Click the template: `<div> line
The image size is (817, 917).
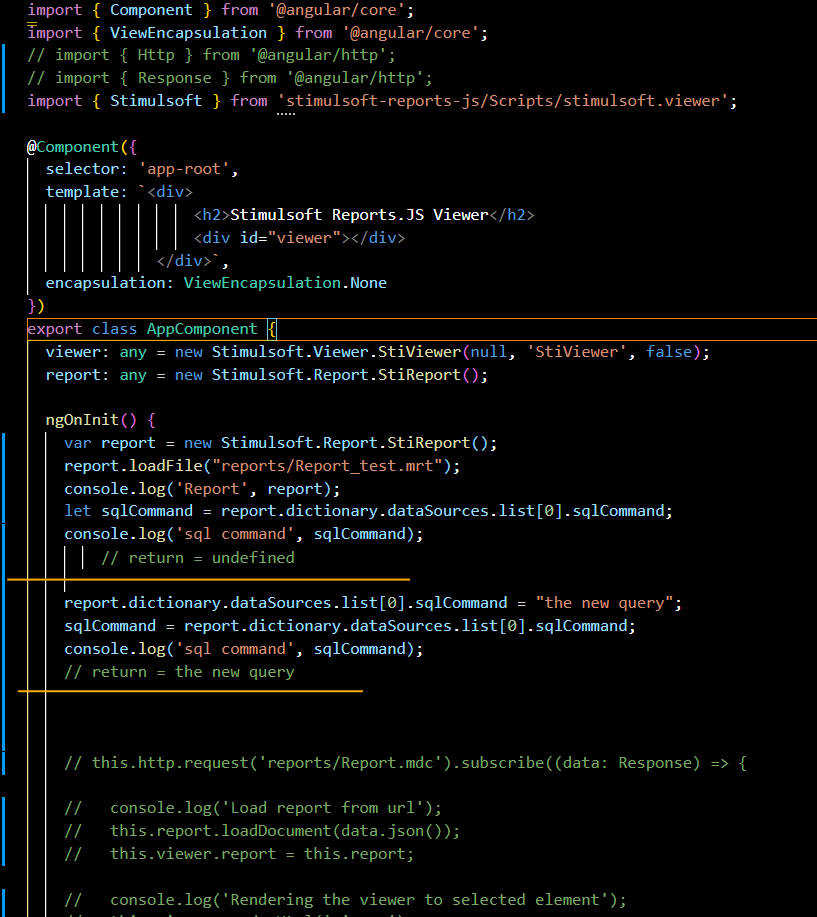point(119,192)
